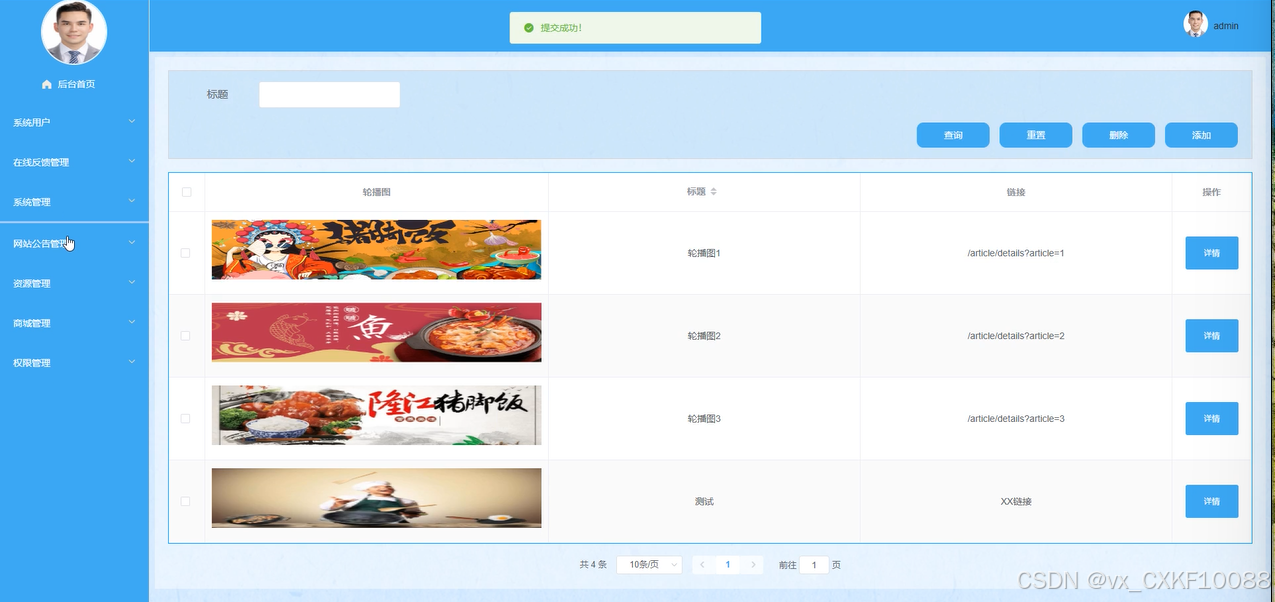
Task: Open 详情 for row 轮播图2
Action: click(1212, 336)
